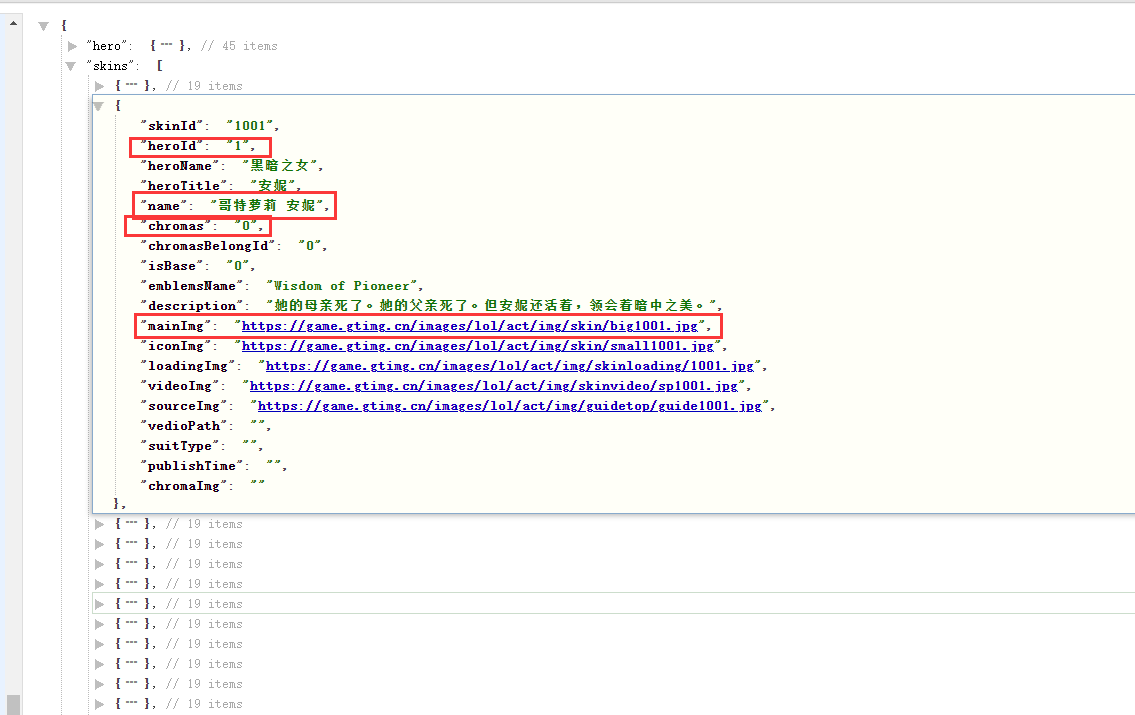Select the "suitType" key
Viewport: 1135px width, 715px height.
180,447
